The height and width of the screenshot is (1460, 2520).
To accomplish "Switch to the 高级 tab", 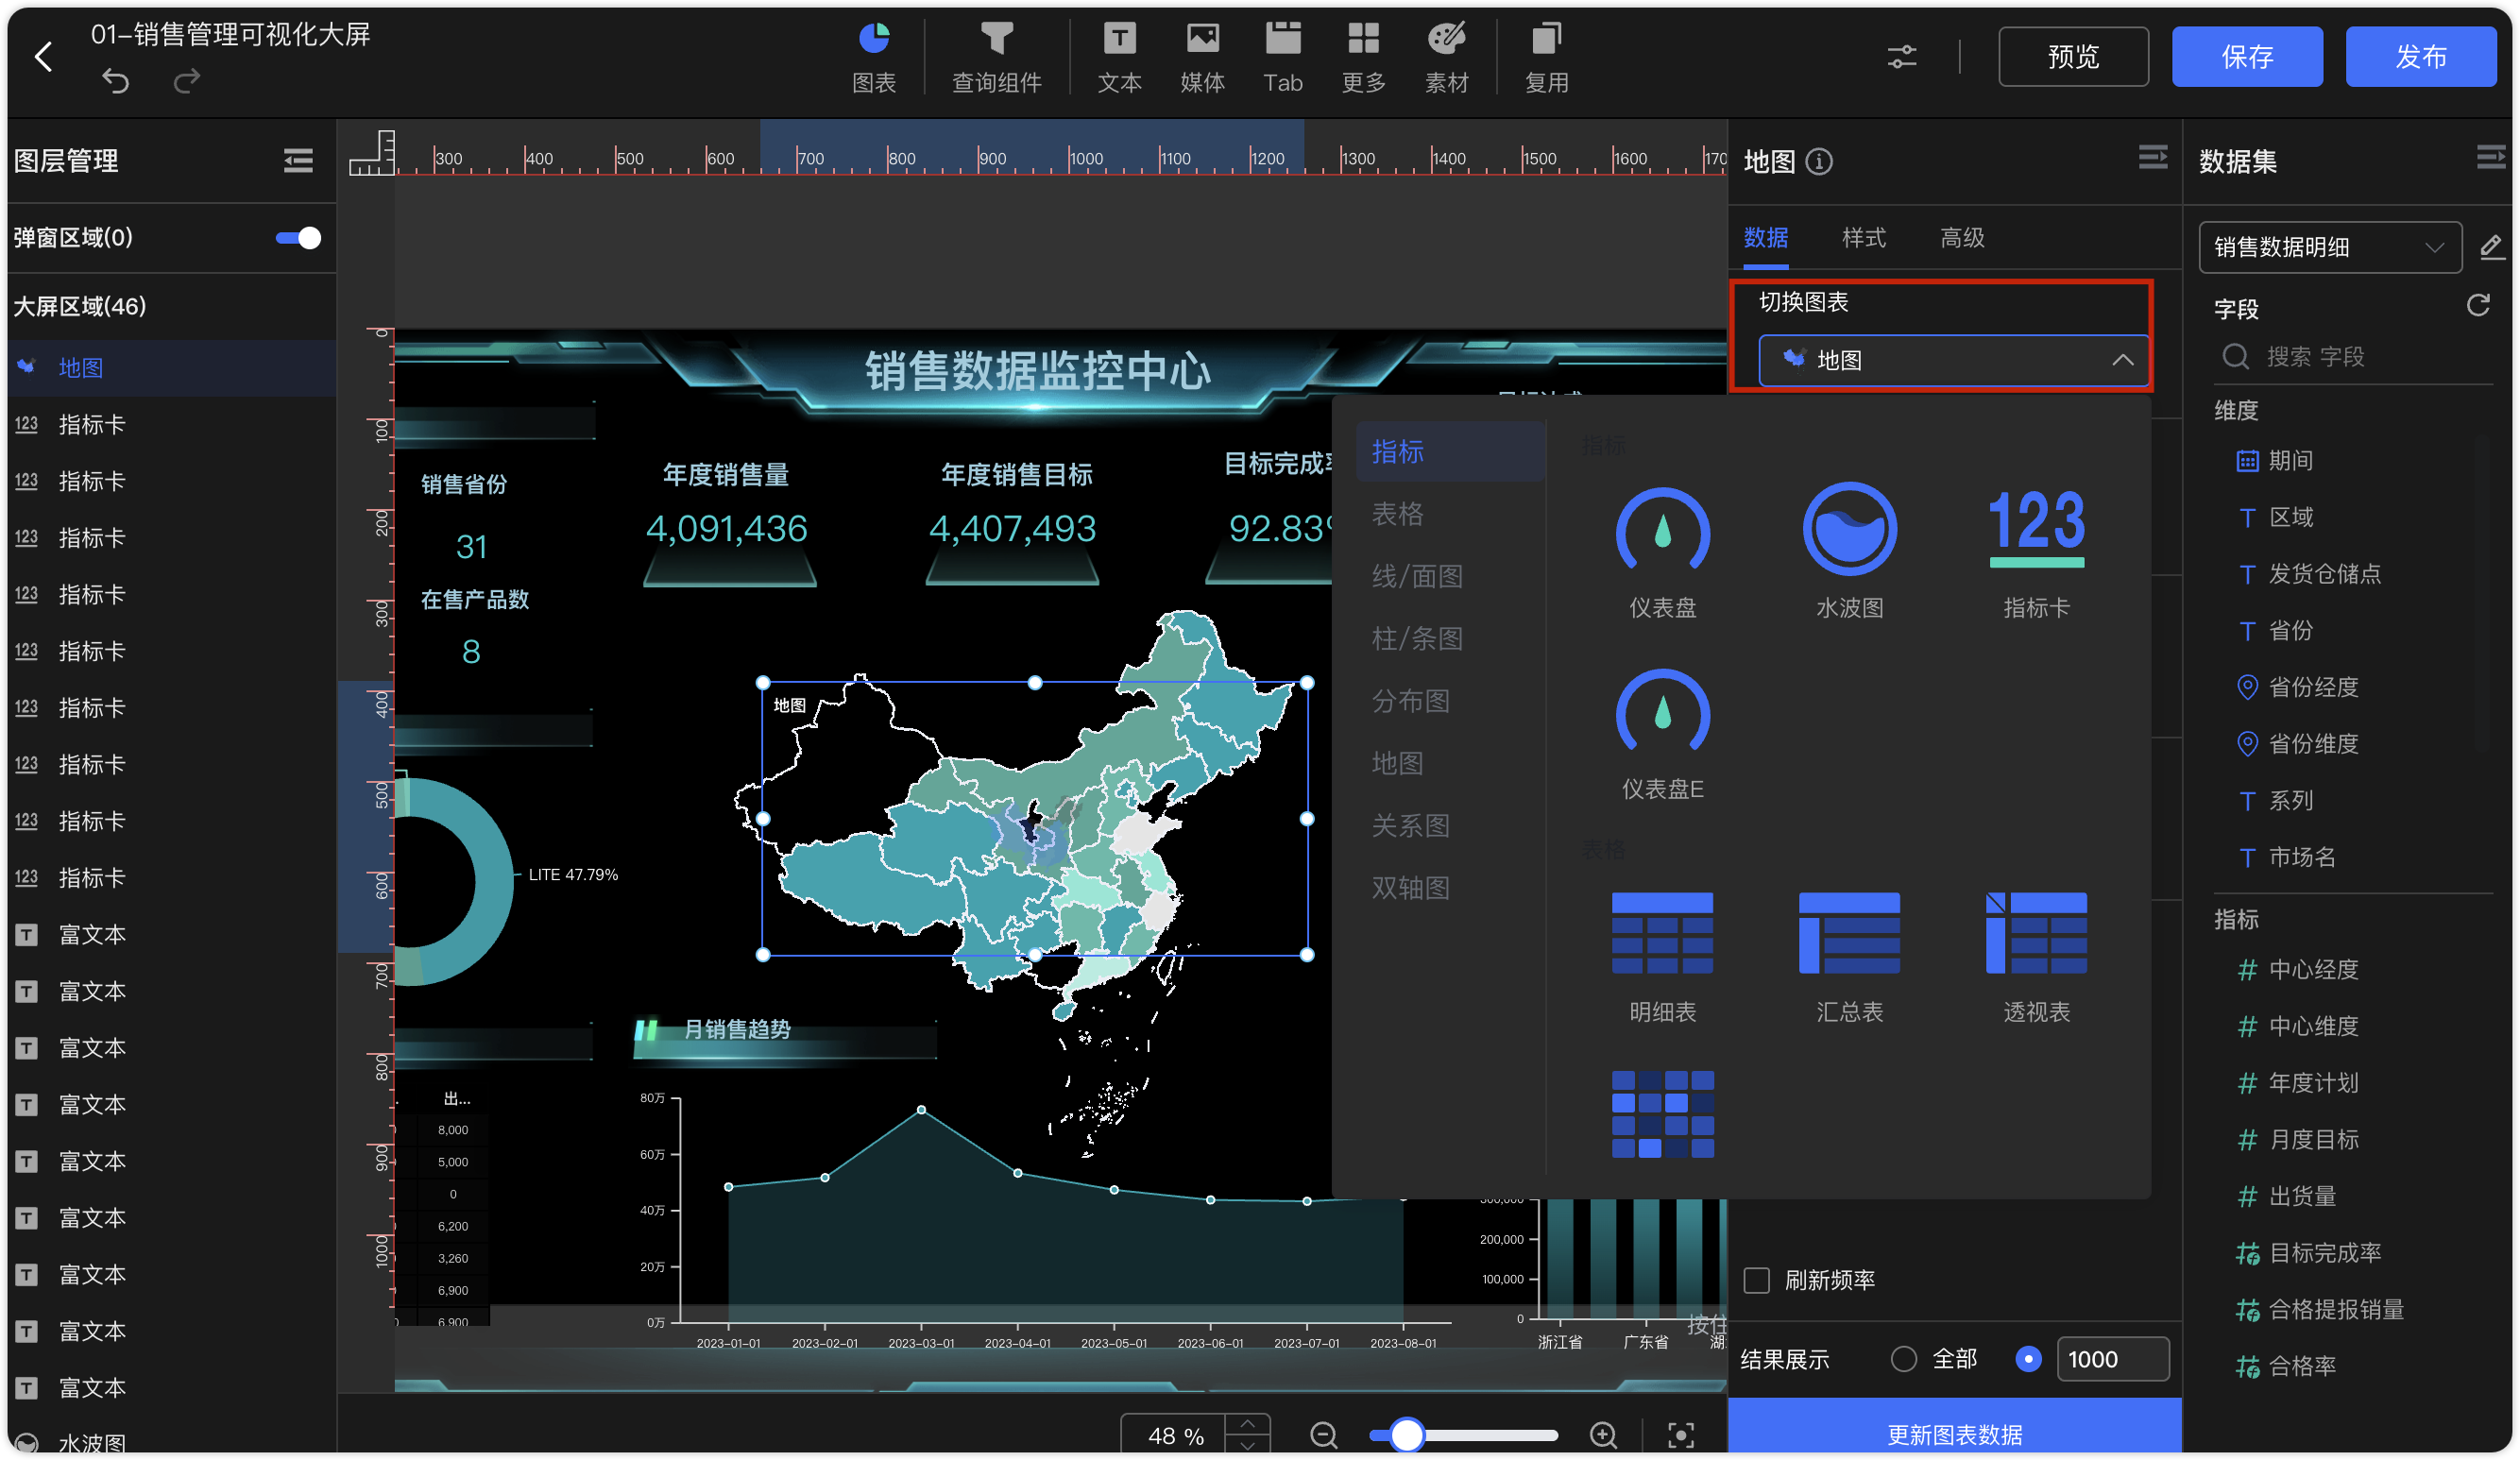I will click(1961, 238).
